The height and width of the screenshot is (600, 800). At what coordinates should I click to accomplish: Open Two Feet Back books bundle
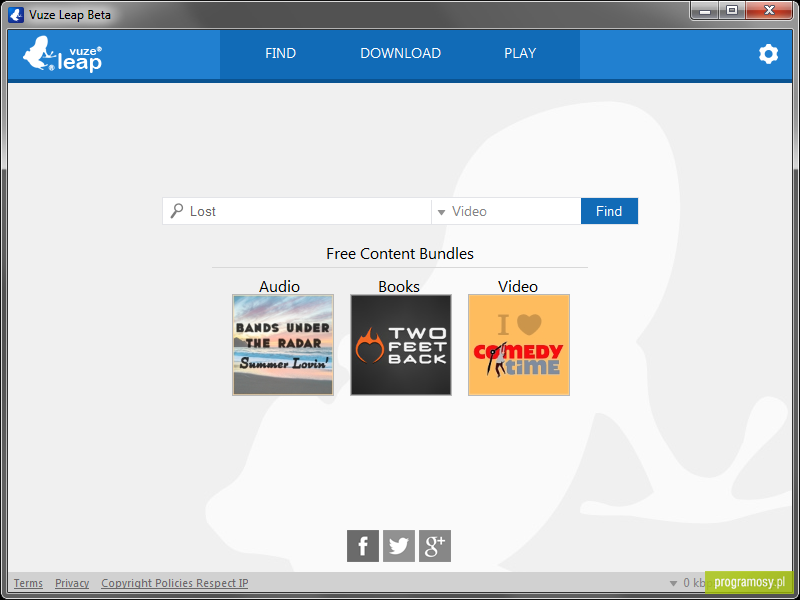(401, 345)
